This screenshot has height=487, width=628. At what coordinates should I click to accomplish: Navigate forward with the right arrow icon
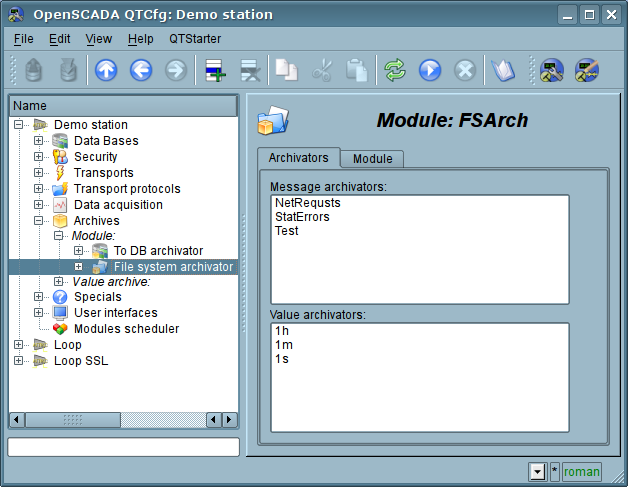pyautogui.click(x=176, y=70)
